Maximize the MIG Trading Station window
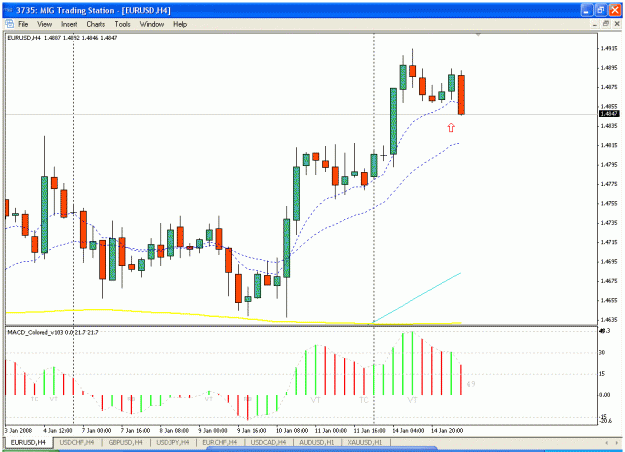Viewport: 625px width, 452px height. click(600, 10)
